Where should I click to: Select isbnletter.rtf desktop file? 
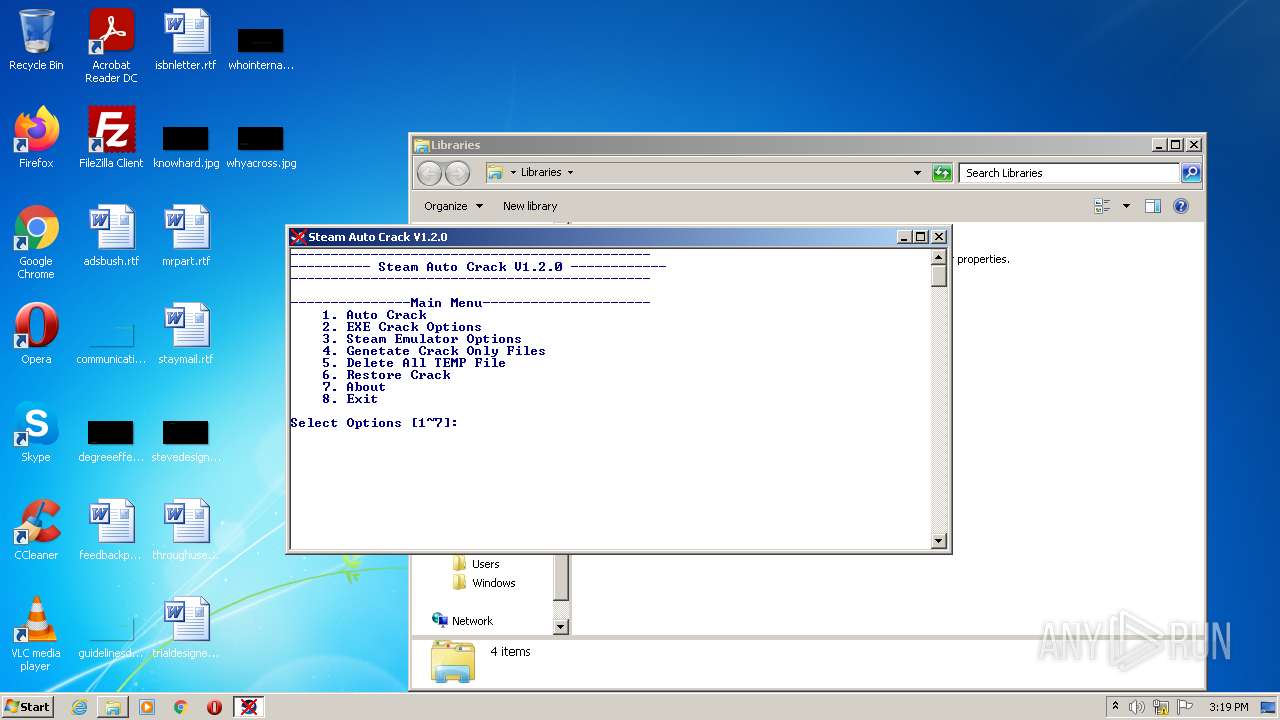tap(186, 40)
